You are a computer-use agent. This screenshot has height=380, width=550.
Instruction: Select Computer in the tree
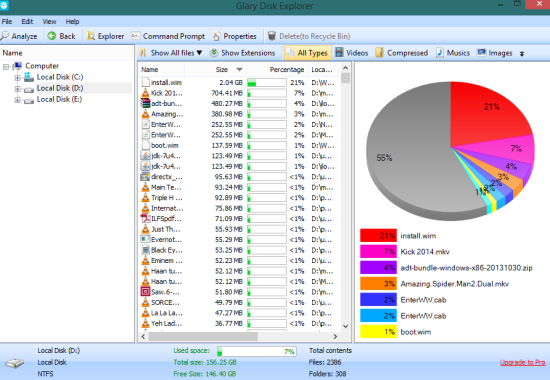click(x=42, y=66)
